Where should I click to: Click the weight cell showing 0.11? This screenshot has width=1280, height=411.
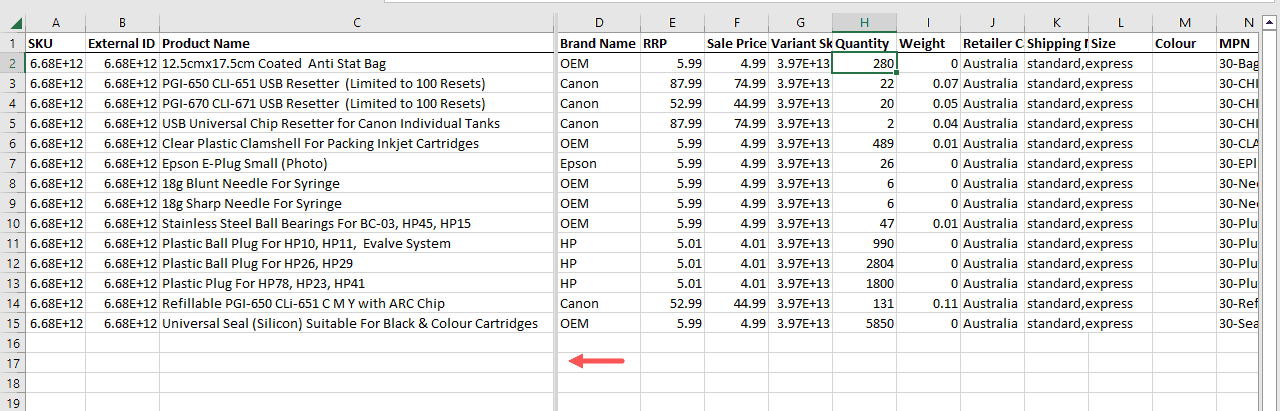tap(928, 303)
